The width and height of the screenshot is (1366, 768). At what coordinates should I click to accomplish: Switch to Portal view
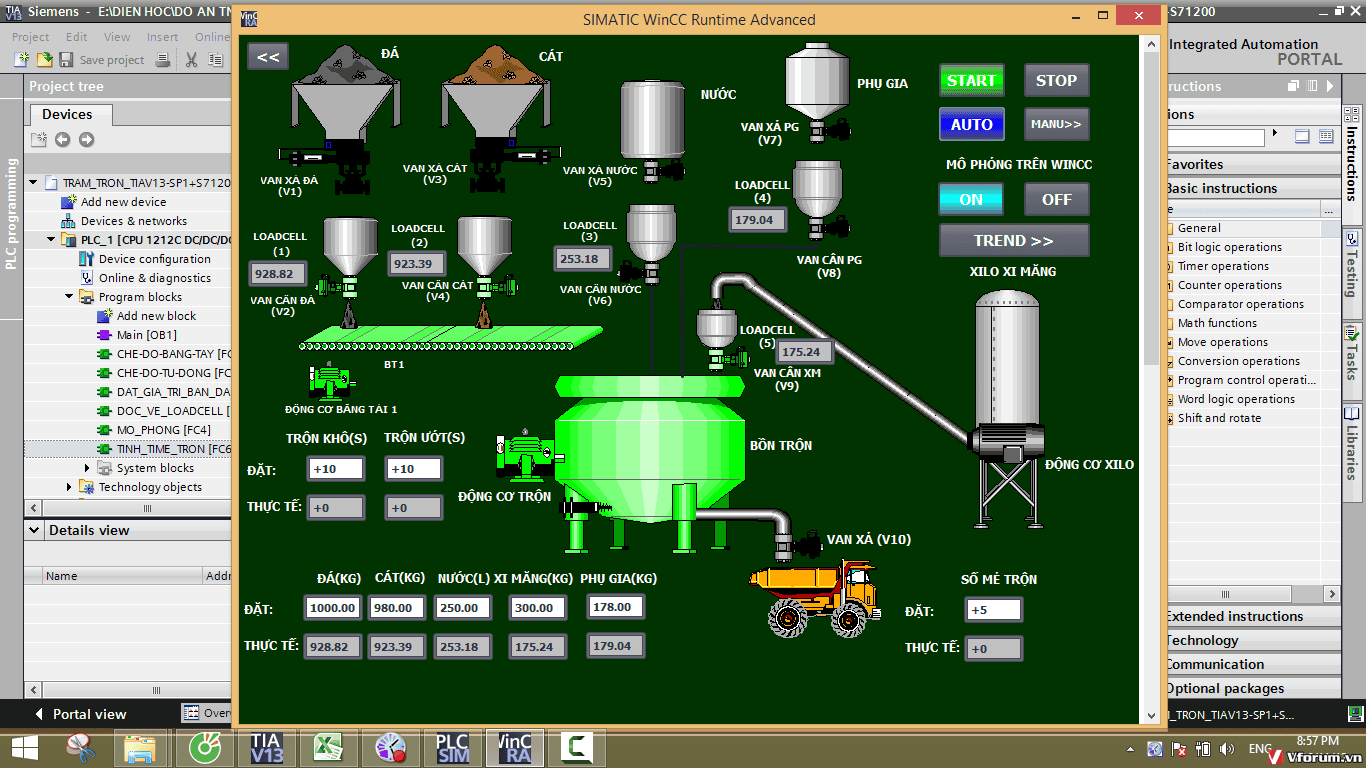(80, 714)
